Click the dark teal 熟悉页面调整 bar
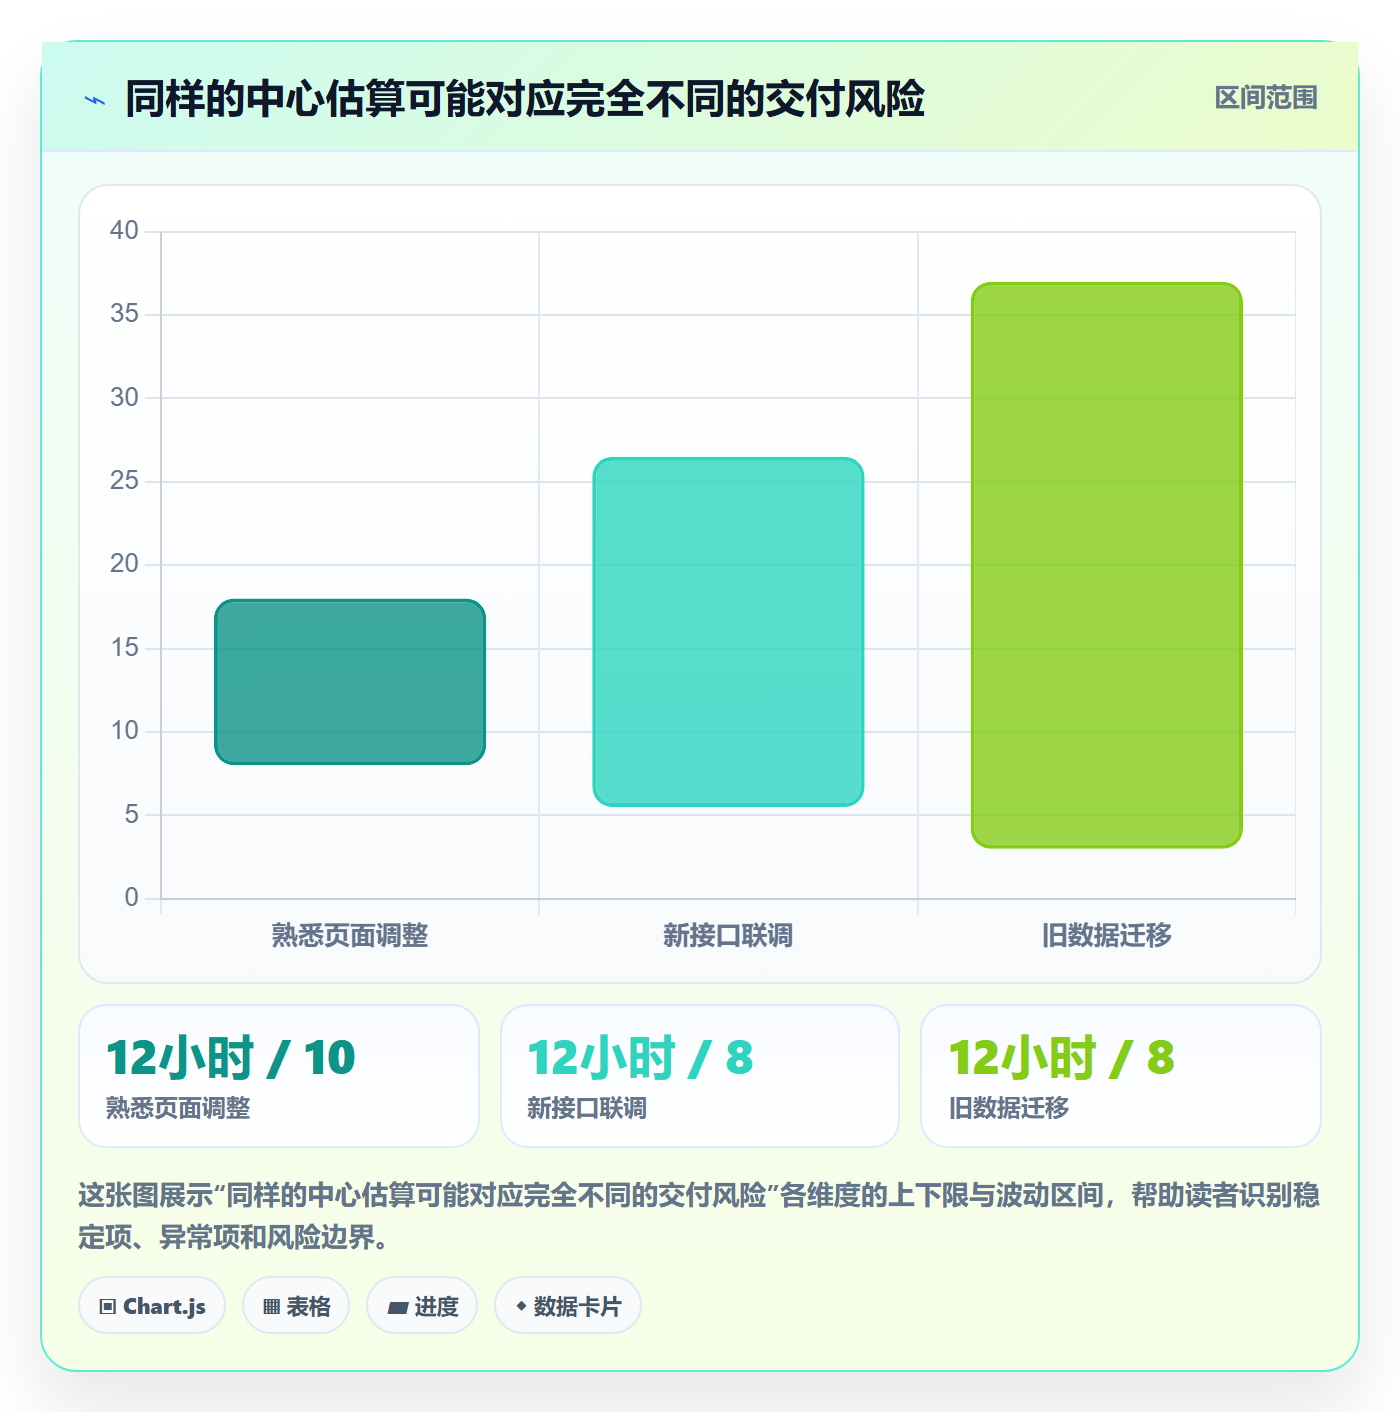The width and height of the screenshot is (1400, 1412). click(x=350, y=682)
